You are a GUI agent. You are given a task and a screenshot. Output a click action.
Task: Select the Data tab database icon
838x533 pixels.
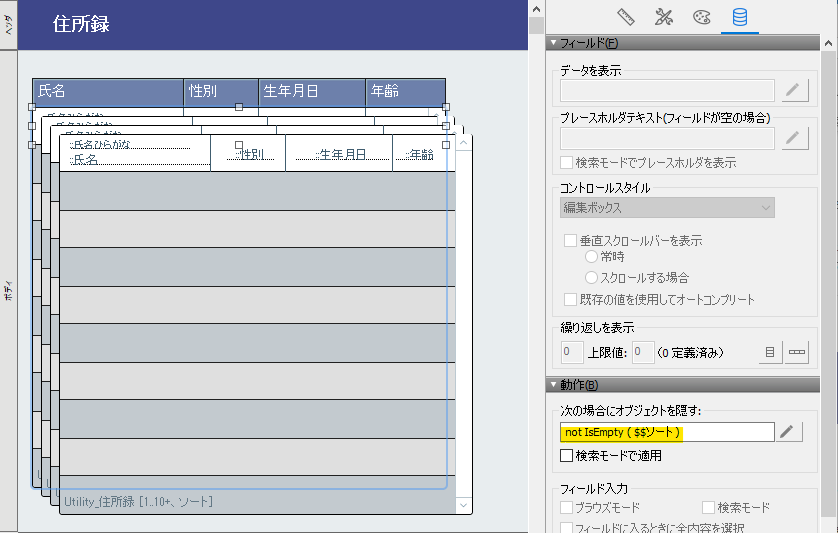click(740, 17)
